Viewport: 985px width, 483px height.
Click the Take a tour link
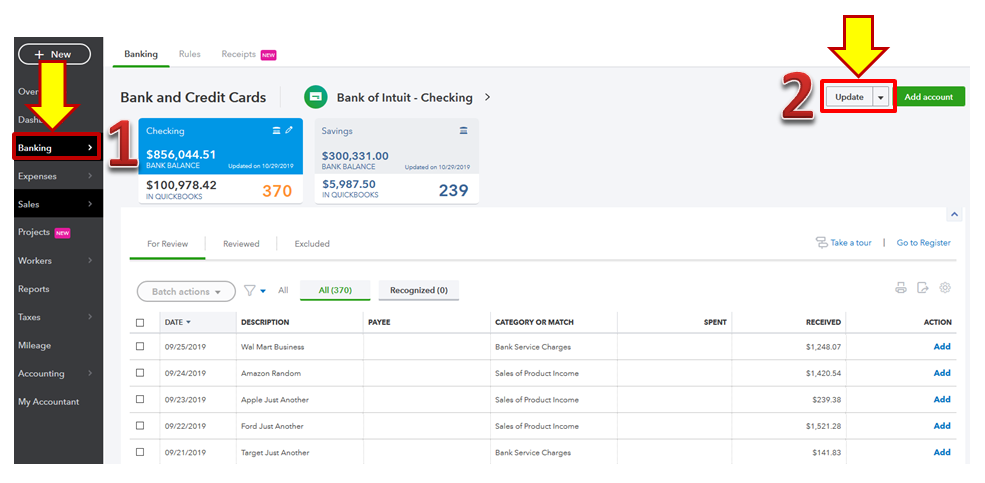point(851,242)
